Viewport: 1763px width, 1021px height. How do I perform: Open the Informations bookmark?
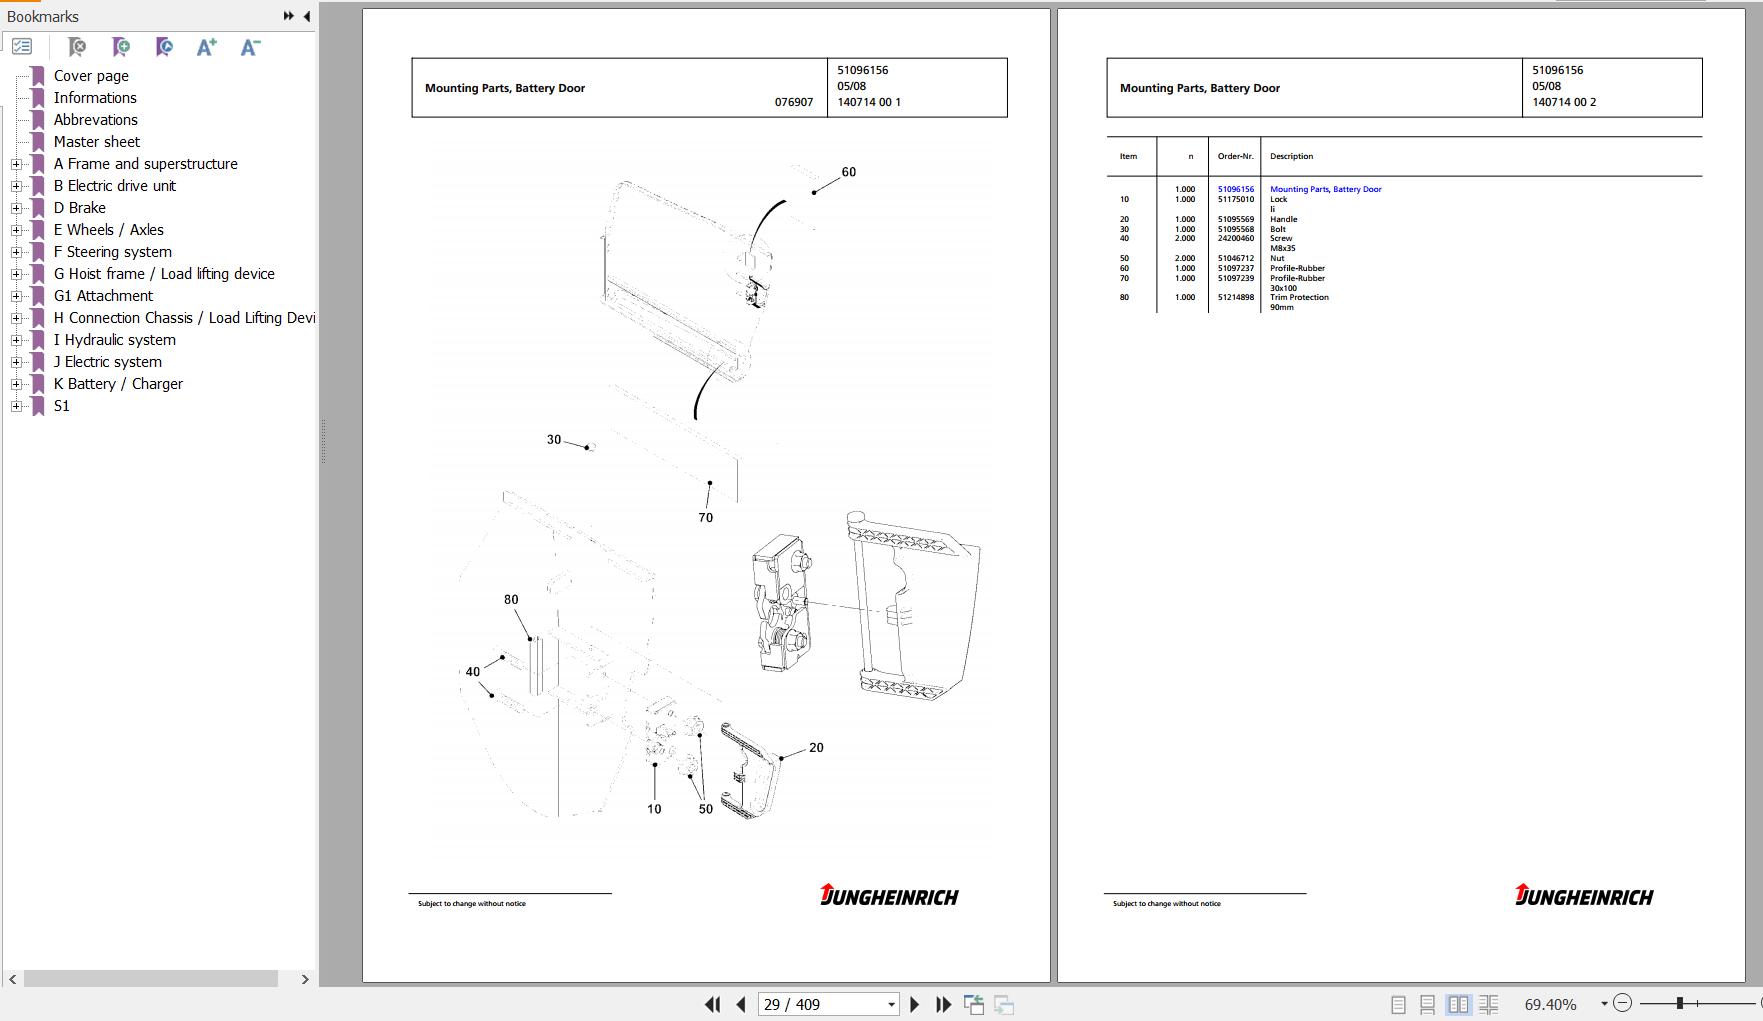tap(95, 98)
